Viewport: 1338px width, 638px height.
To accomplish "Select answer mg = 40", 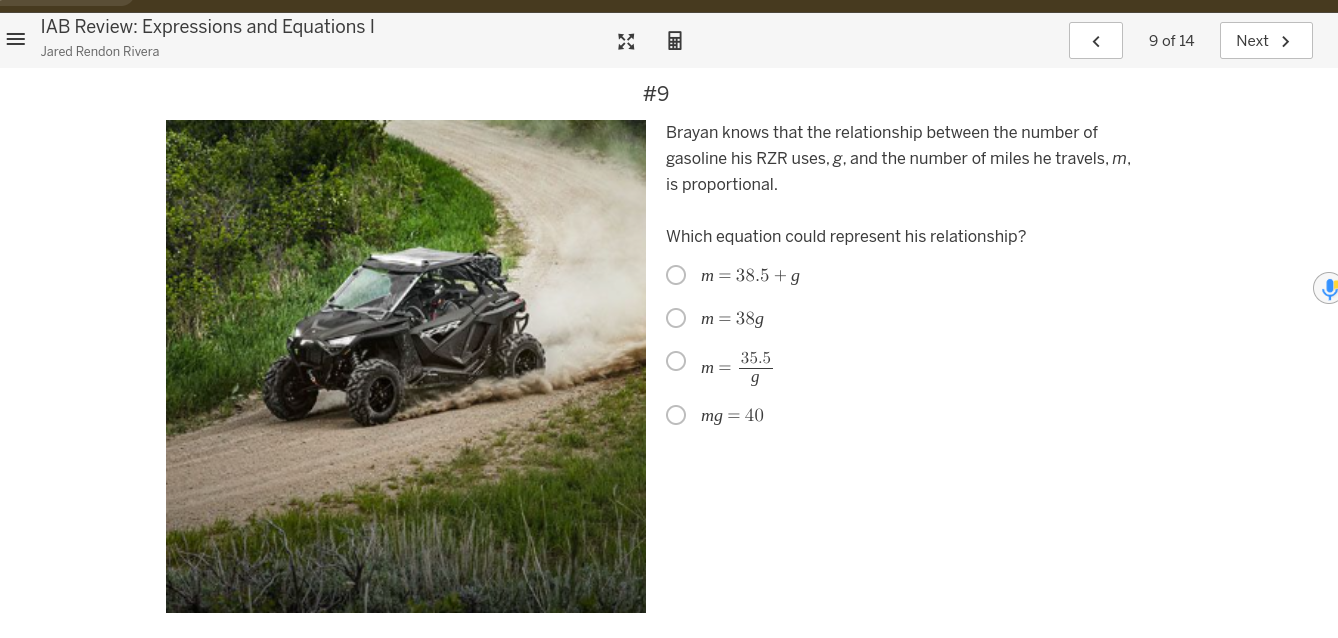I will click(x=677, y=415).
